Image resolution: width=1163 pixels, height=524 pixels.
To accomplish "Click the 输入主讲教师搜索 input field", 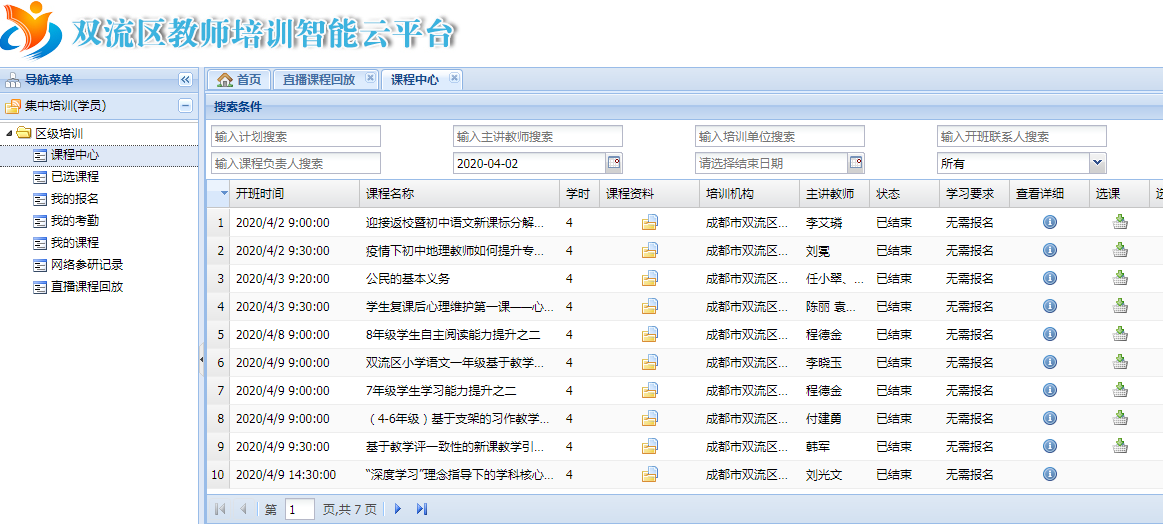I will 537,137.
